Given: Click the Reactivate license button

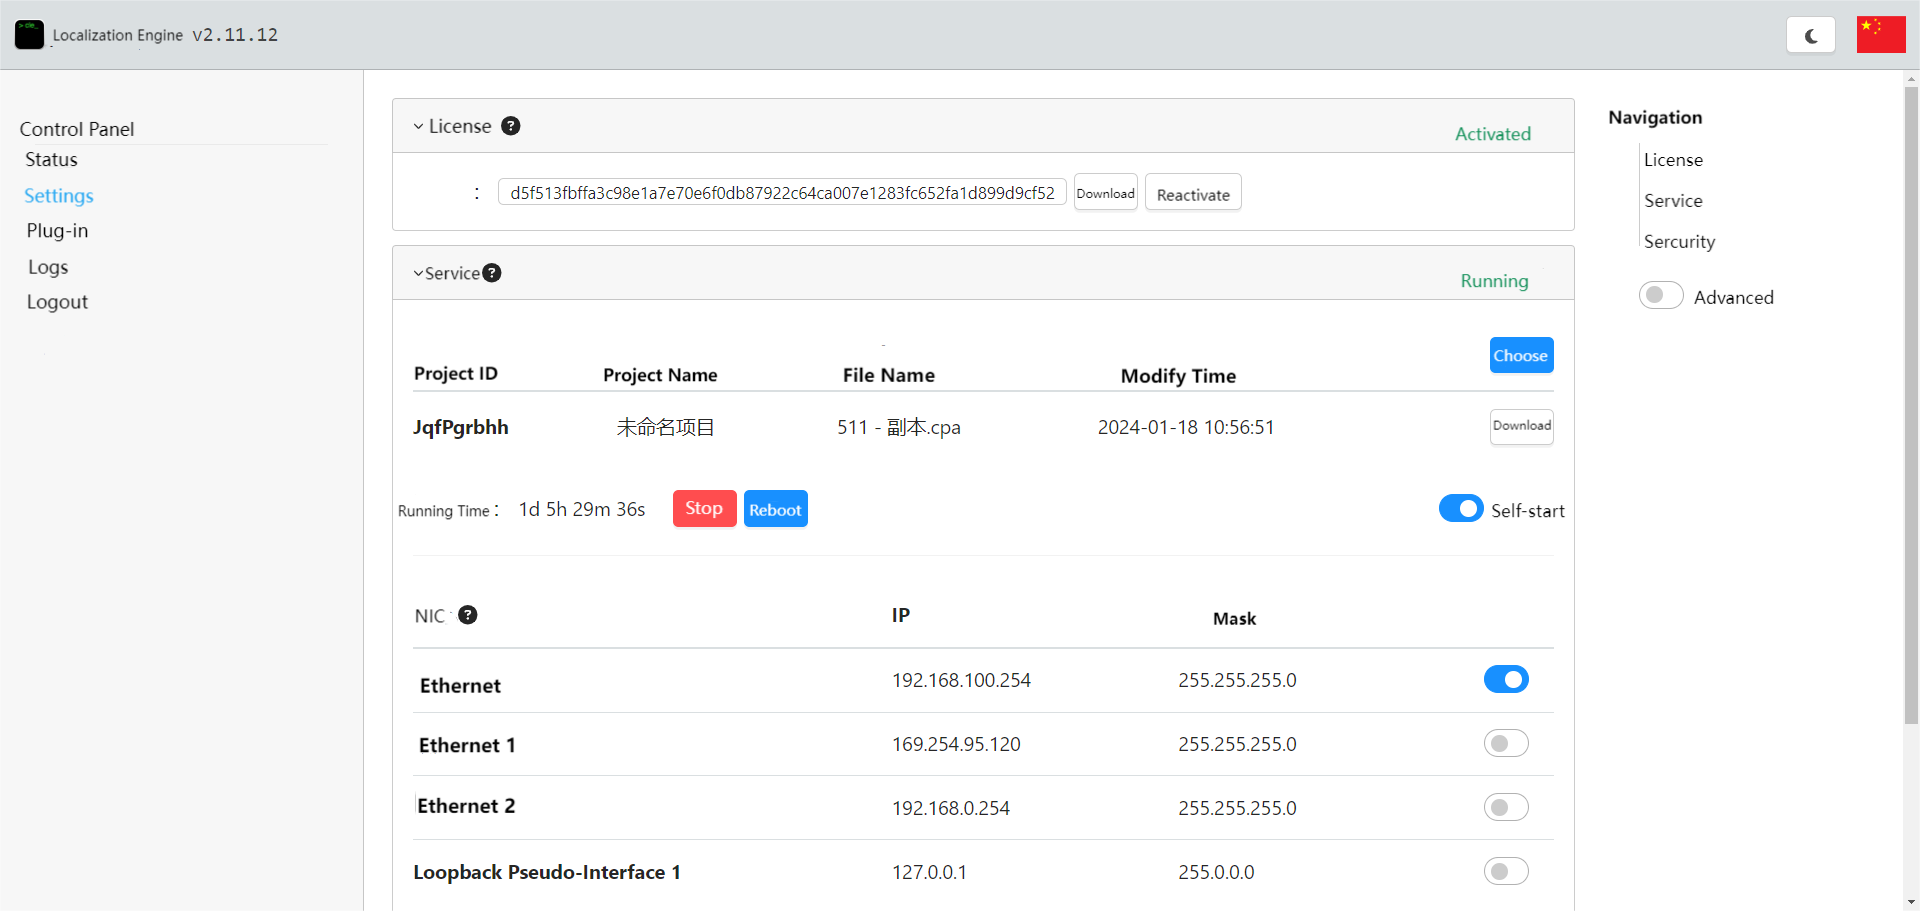Looking at the screenshot, I should click(x=1192, y=193).
